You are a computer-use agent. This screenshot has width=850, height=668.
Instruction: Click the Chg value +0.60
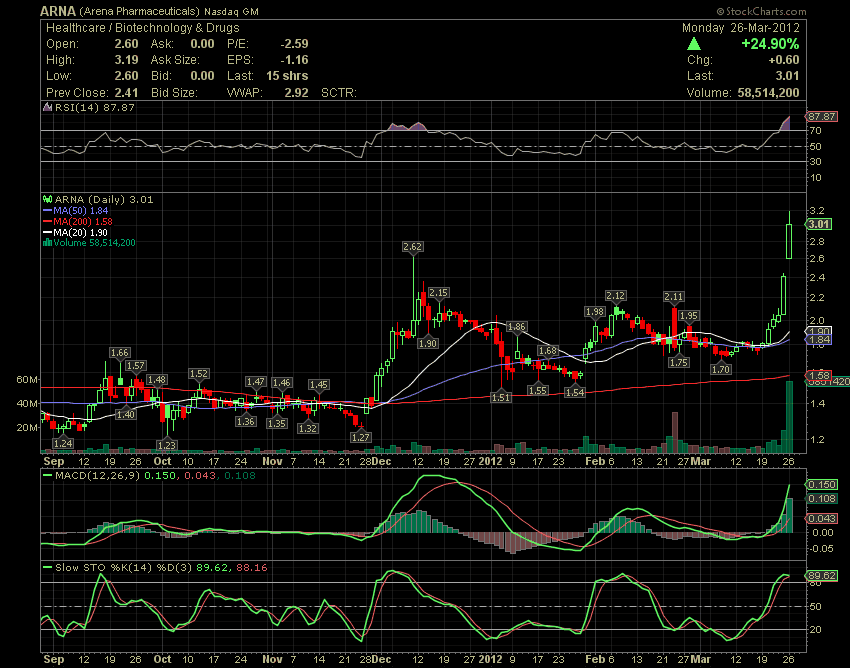784,60
